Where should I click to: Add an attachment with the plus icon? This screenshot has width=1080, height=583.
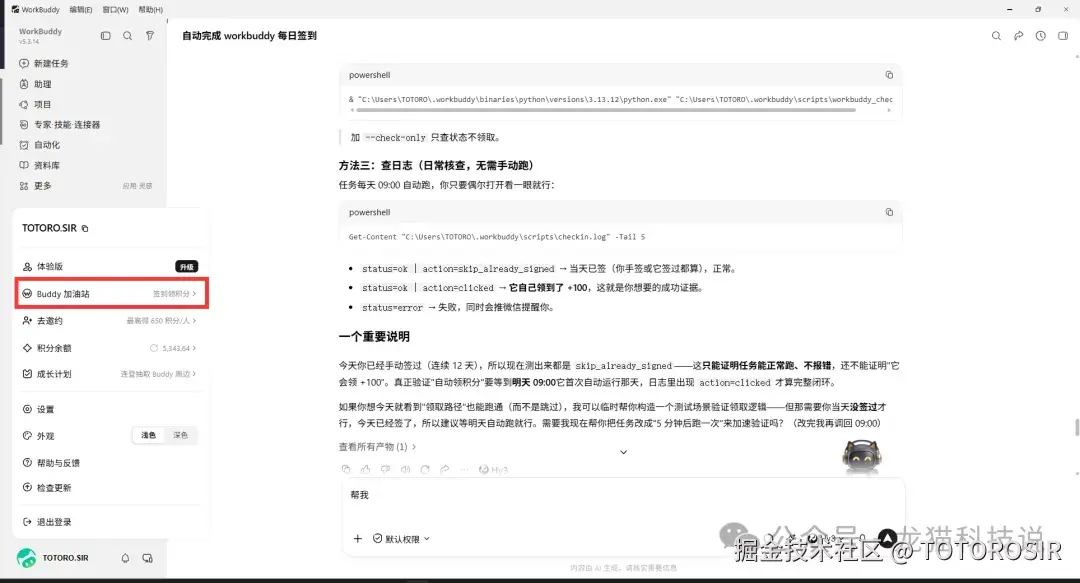click(357, 539)
